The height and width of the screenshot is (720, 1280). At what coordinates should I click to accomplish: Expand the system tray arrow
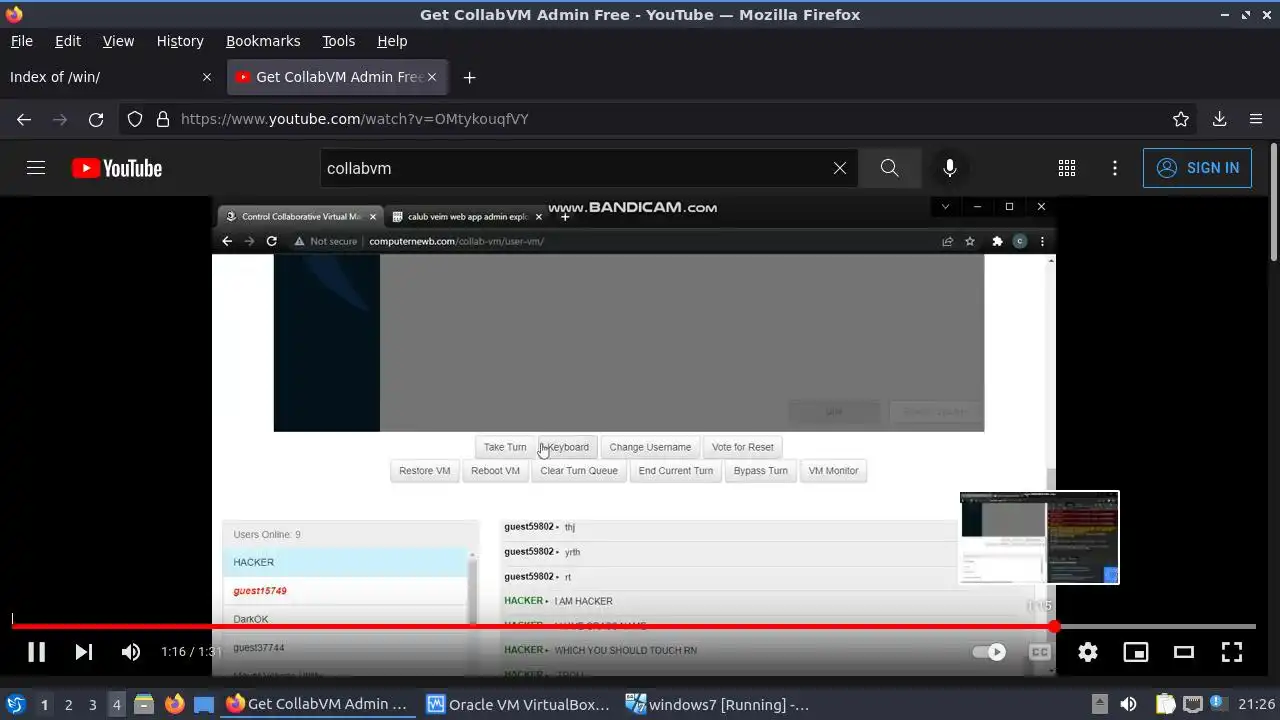[x=1099, y=704]
